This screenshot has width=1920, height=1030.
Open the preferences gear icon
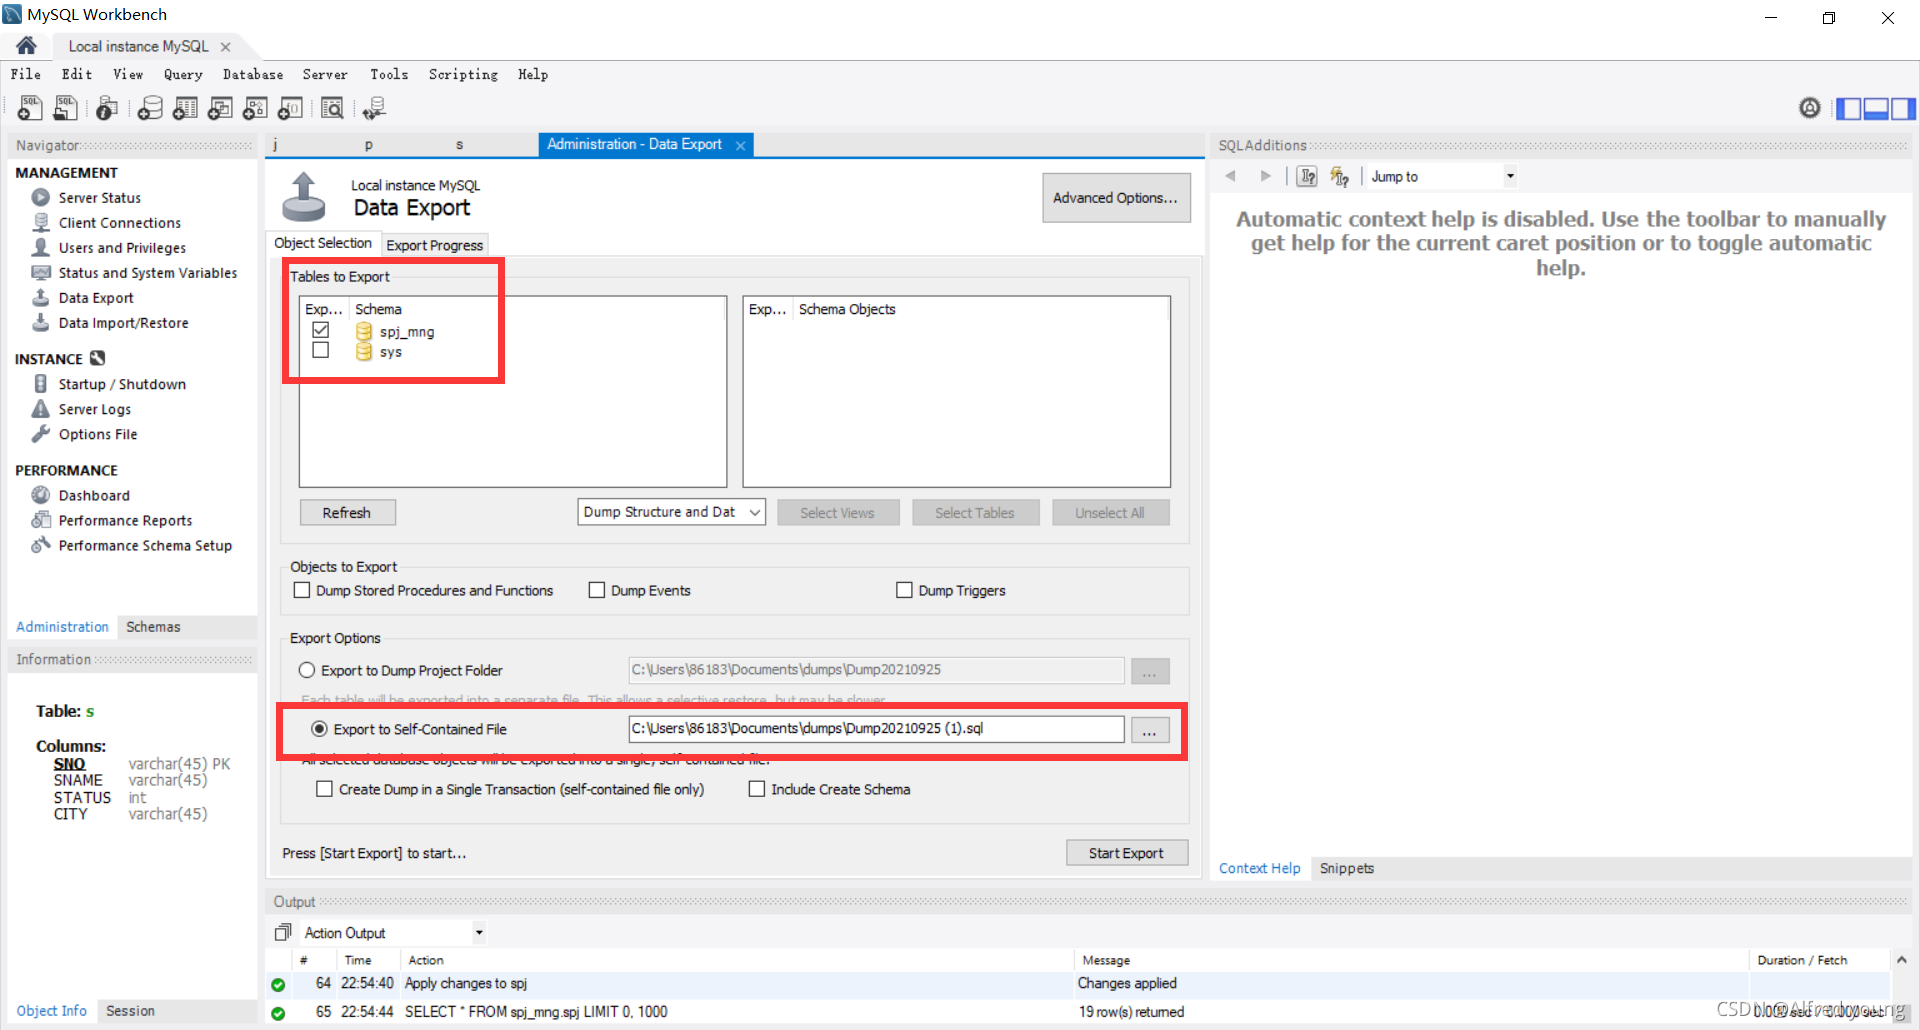point(1810,108)
